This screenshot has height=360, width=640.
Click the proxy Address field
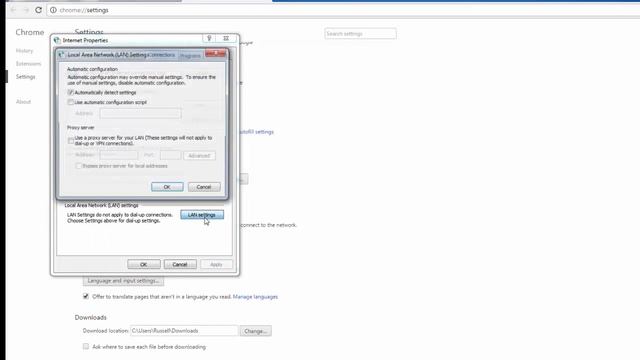tap(119, 155)
